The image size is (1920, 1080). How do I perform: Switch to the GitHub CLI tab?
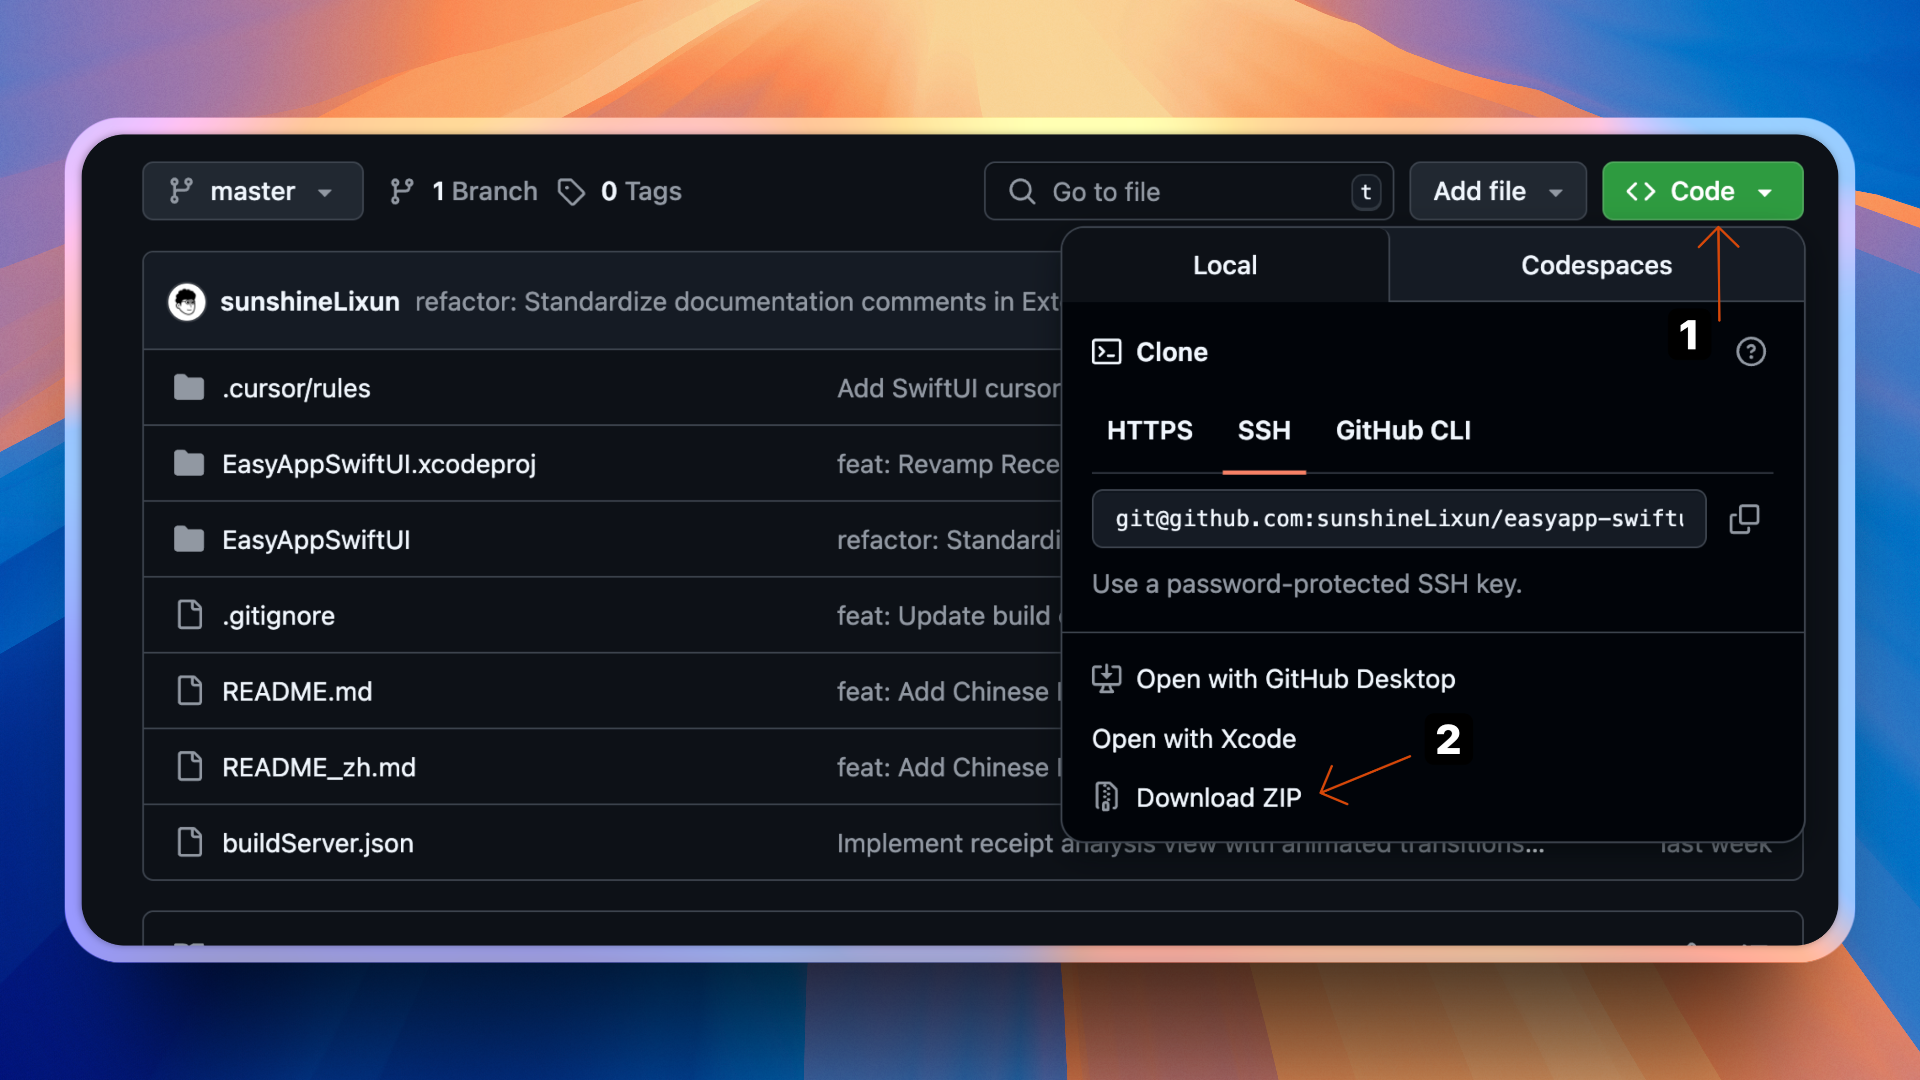tap(1402, 431)
